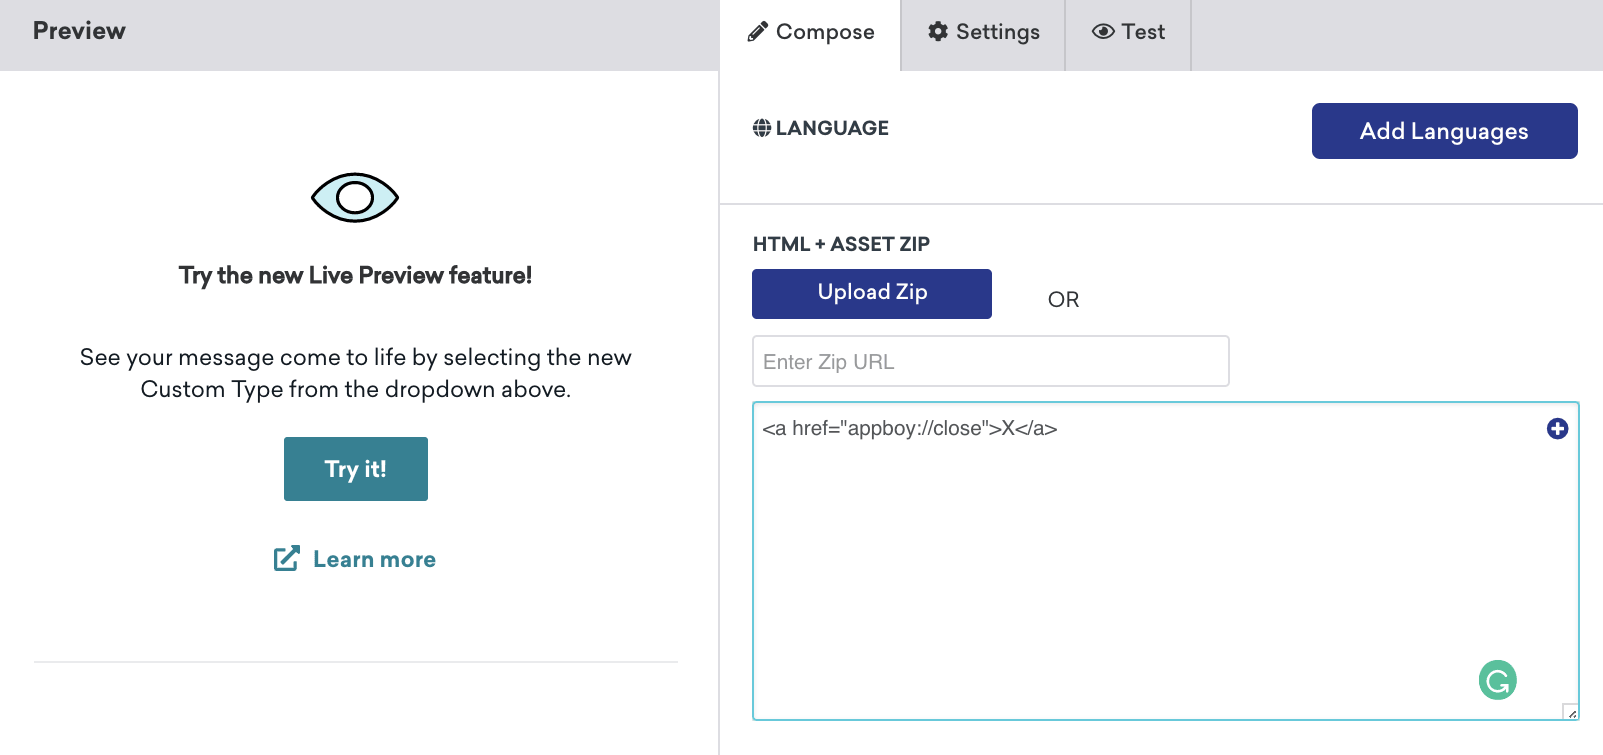
Task: Grab the text area resize handle
Action: 1571,712
